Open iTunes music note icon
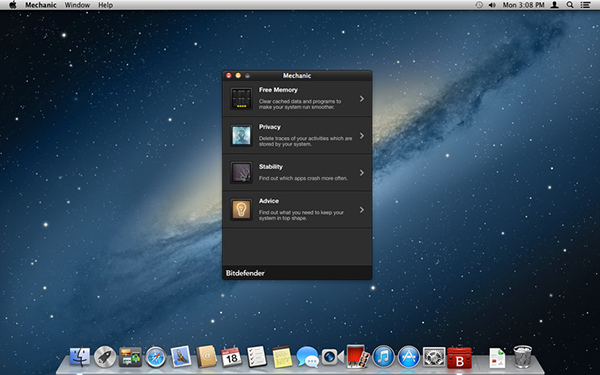The height and width of the screenshot is (375, 600). click(x=383, y=357)
